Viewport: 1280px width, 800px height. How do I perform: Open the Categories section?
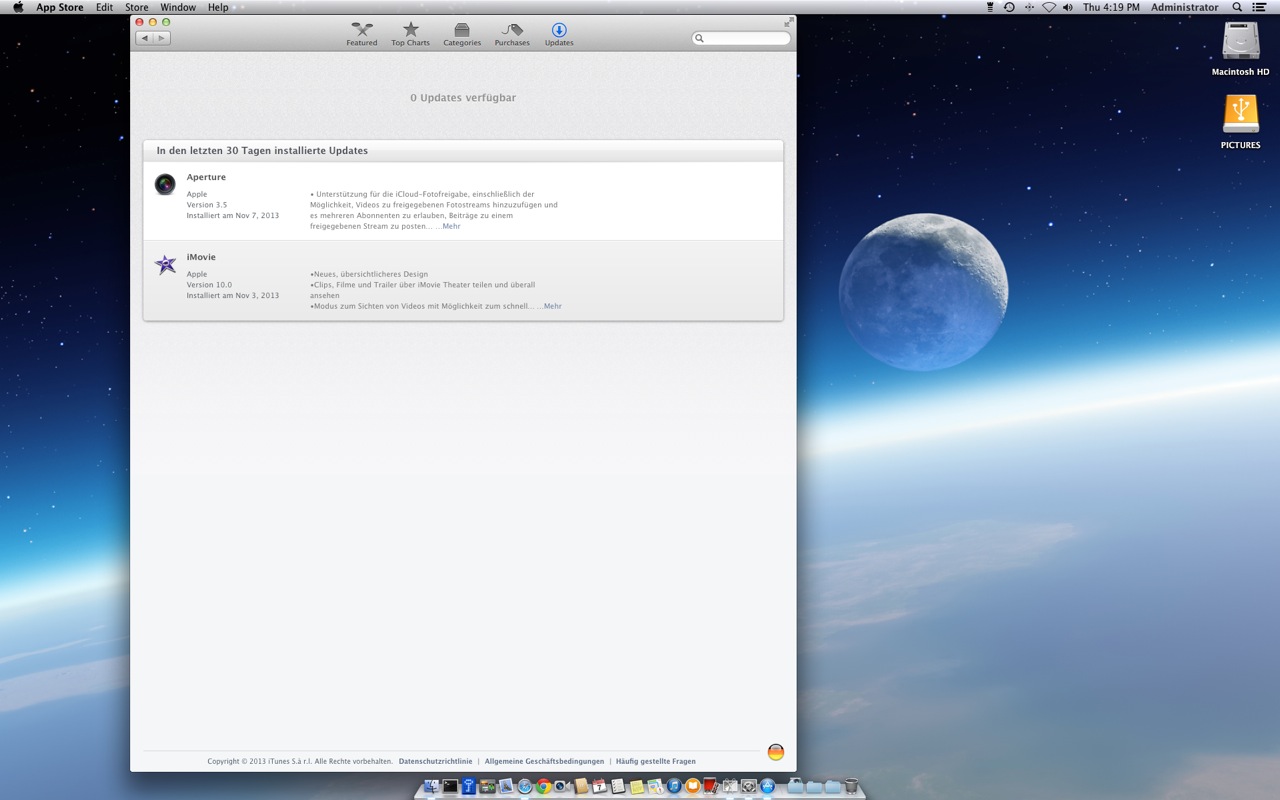coord(462,35)
